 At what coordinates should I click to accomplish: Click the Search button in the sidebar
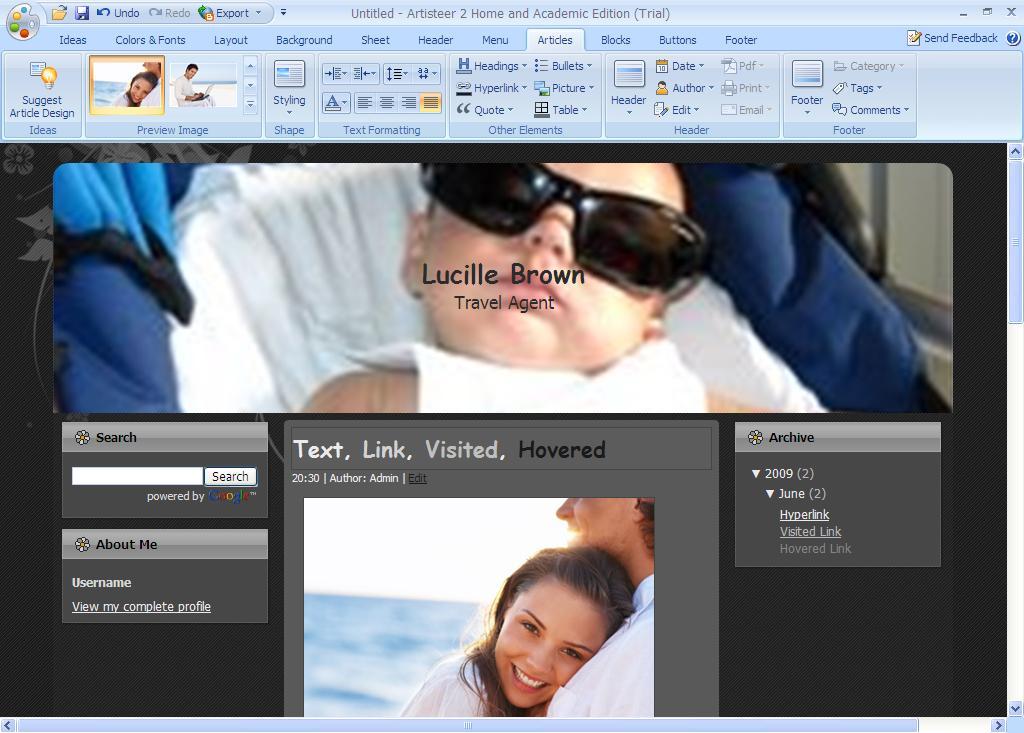230,477
